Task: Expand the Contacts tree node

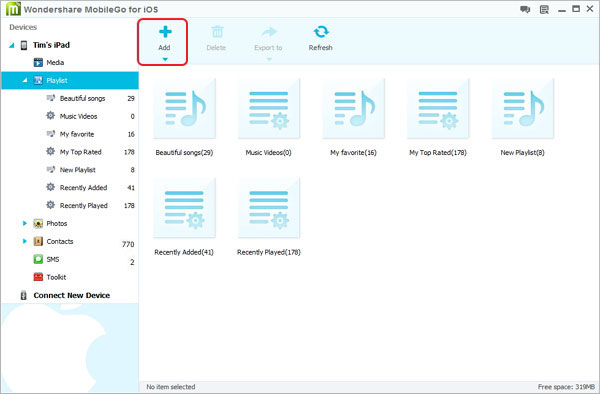Action: click(x=25, y=241)
